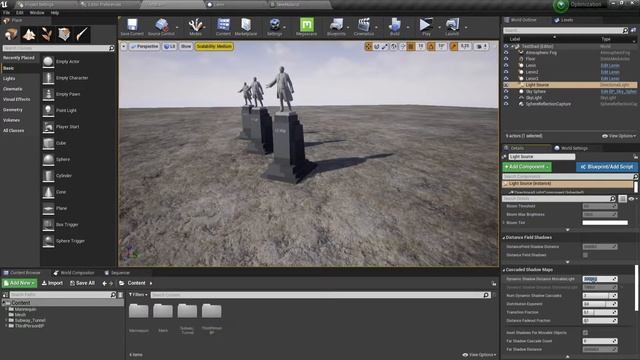Hide Atmospheric Fog with its eye icon
Image resolution: width=640 pixels, height=360 pixels.
506,53
